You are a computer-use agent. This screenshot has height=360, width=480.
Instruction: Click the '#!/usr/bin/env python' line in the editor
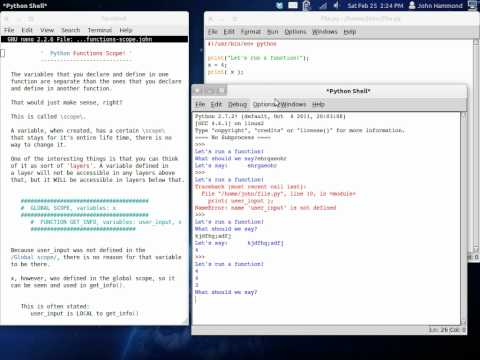point(242,44)
